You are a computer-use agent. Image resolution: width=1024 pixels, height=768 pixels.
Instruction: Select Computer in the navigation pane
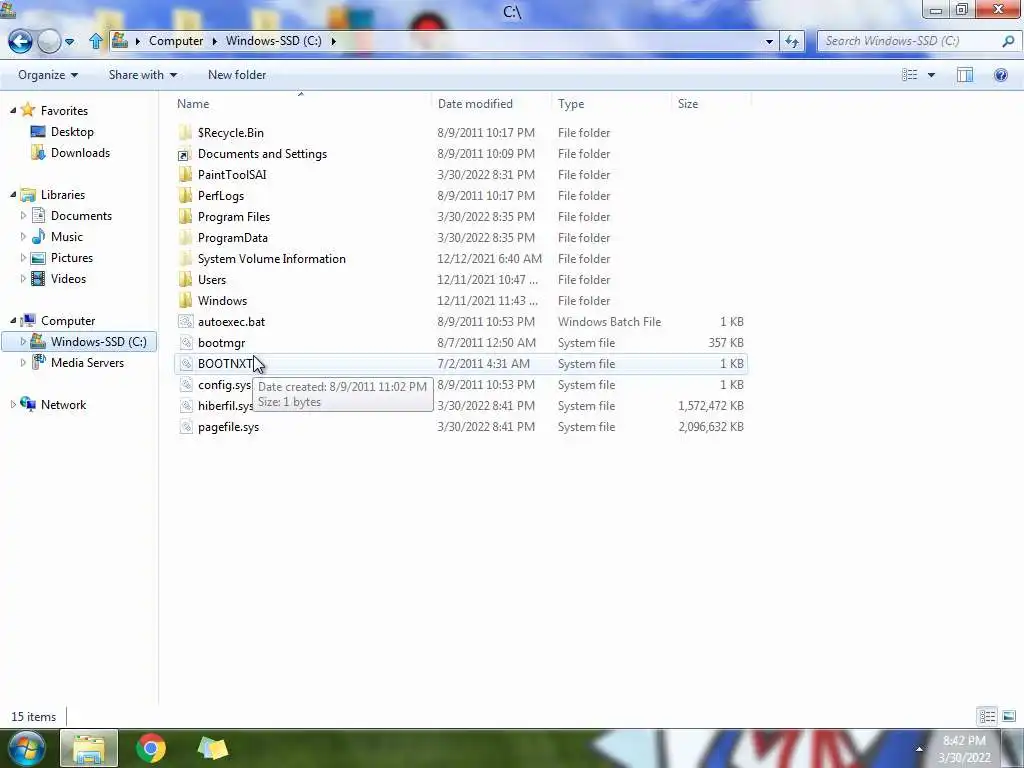(x=67, y=321)
